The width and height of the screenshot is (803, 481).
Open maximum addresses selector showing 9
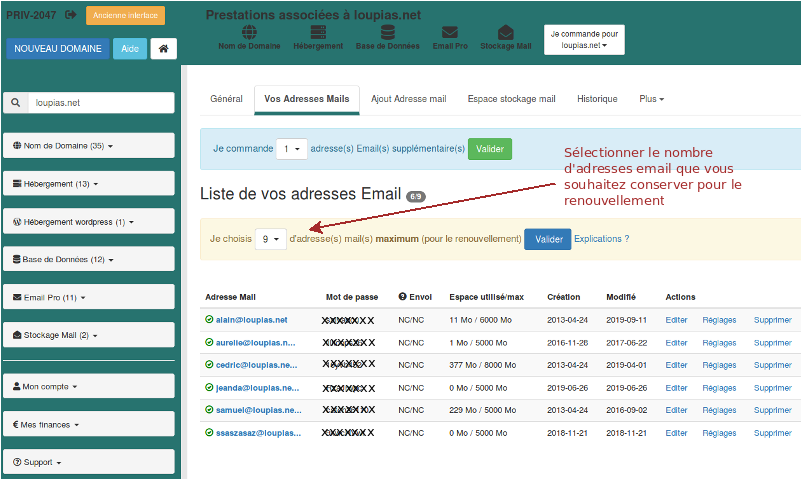pos(270,239)
